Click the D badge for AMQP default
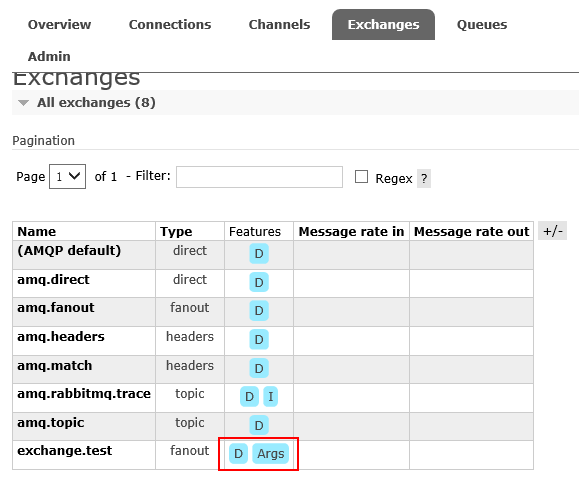Viewport: 579px width, 479px height. pos(259,254)
